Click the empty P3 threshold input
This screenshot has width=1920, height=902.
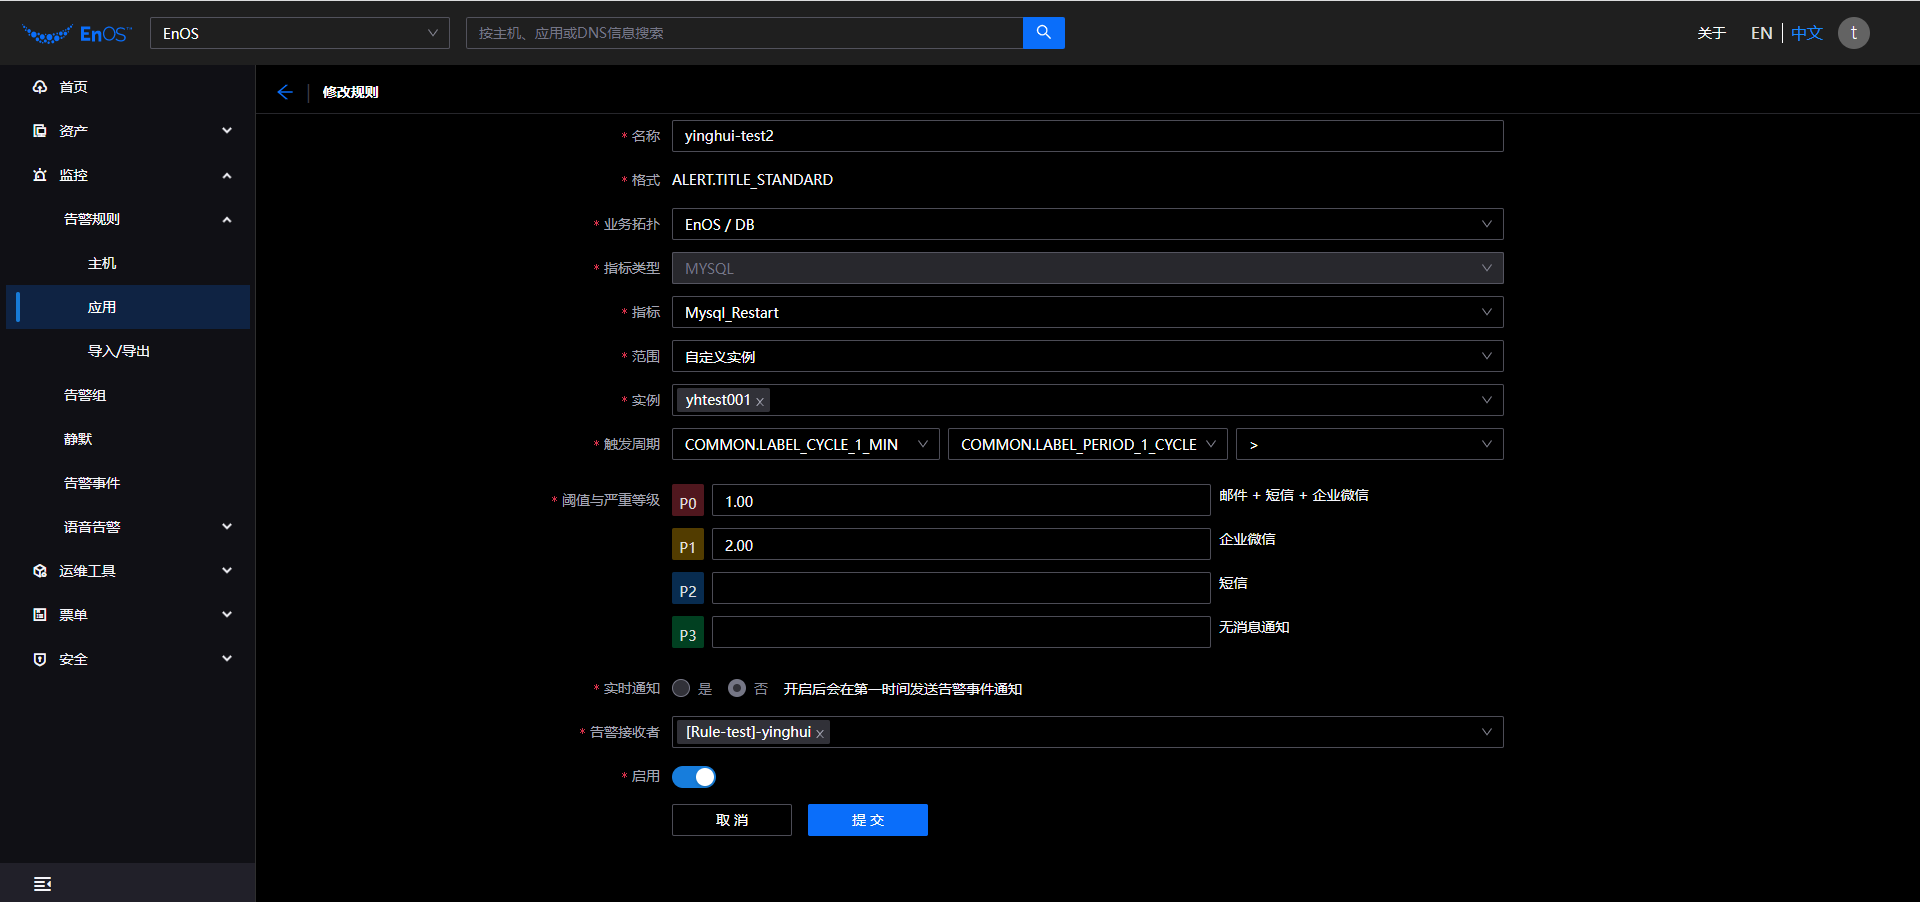click(961, 632)
